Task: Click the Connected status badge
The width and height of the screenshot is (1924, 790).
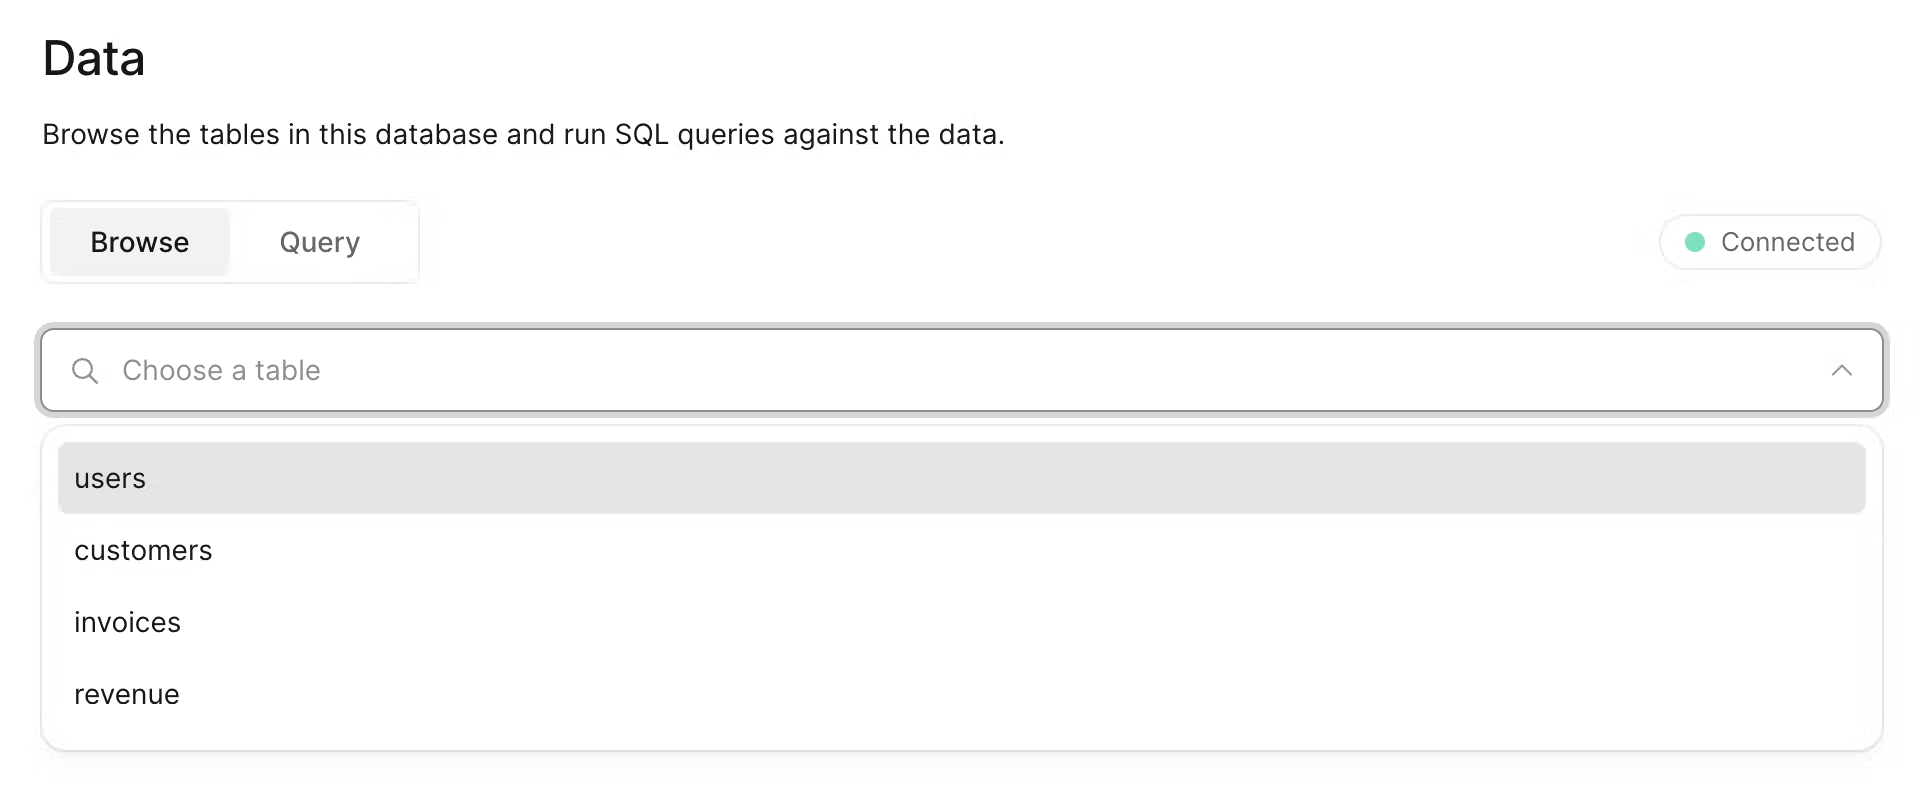Action: click(x=1769, y=242)
